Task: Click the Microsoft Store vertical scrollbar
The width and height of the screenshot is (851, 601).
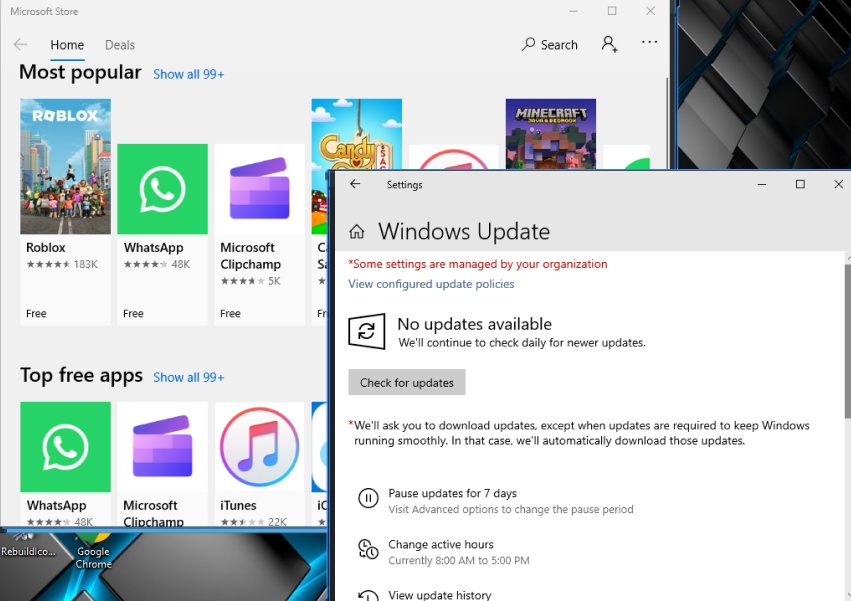Action: [667, 125]
